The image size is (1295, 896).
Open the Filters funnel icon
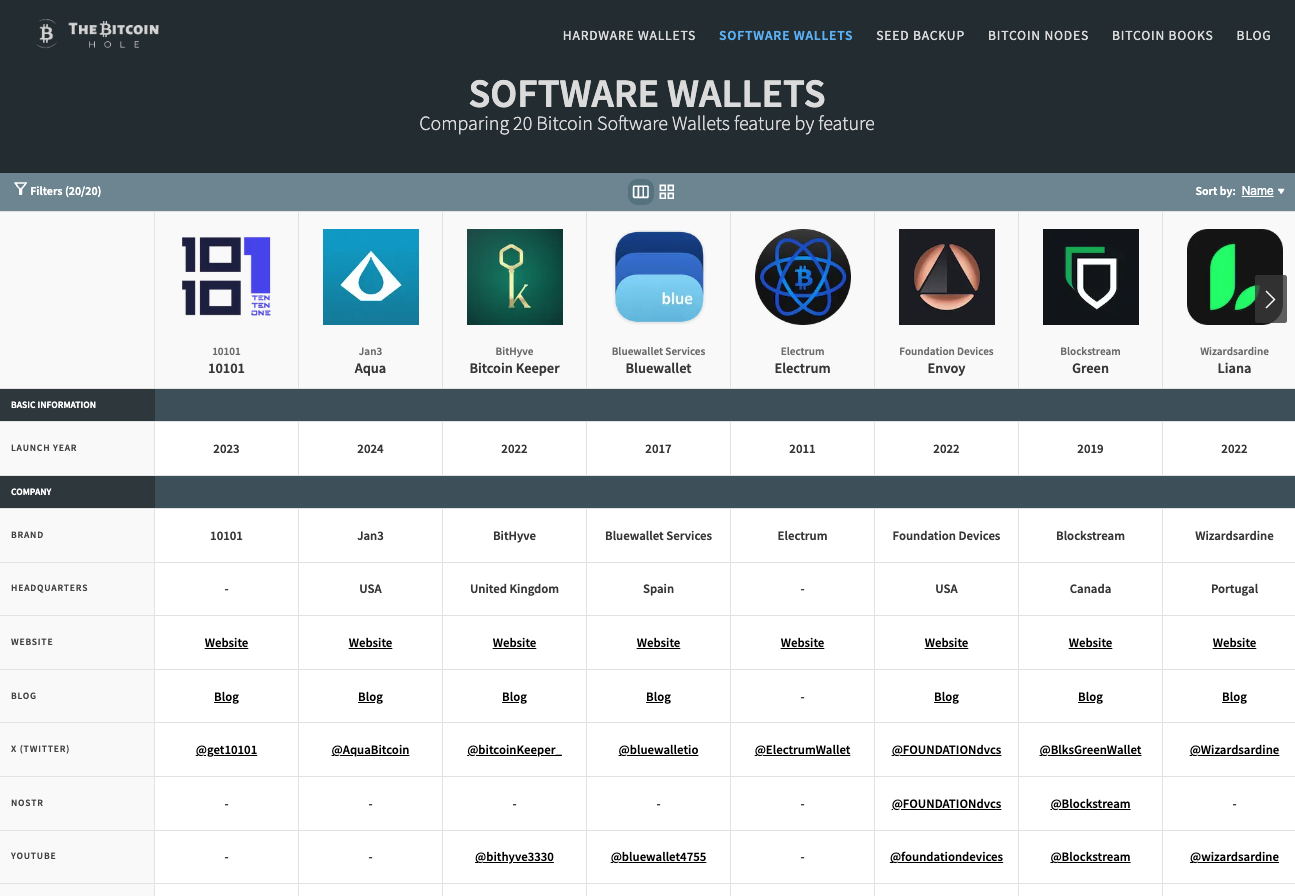click(x=20, y=189)
